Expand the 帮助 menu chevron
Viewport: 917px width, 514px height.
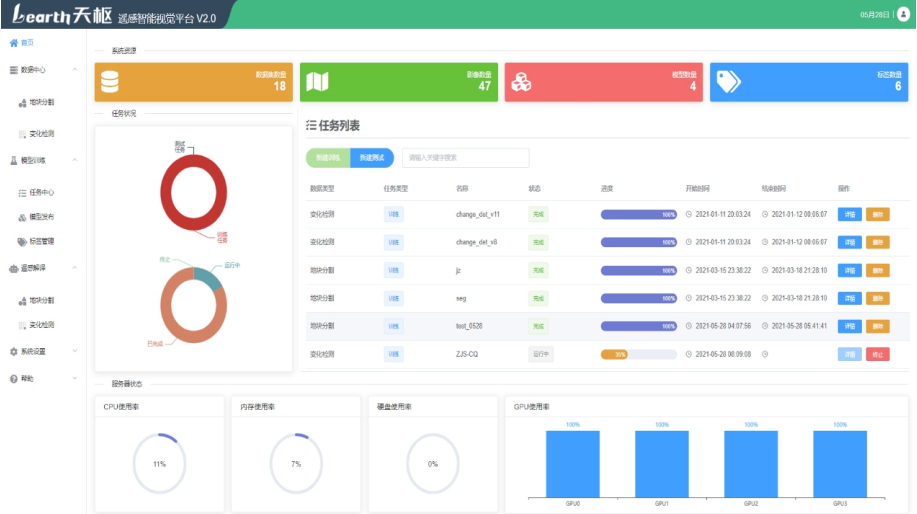(75, 379)
